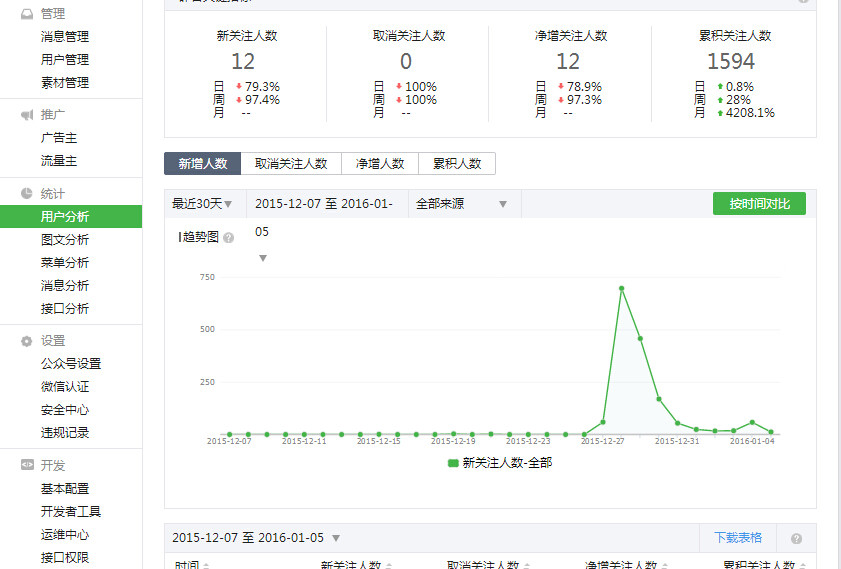Open the date range picker above the chart
This screenshot has width=841, height=569.
[325, 204]
